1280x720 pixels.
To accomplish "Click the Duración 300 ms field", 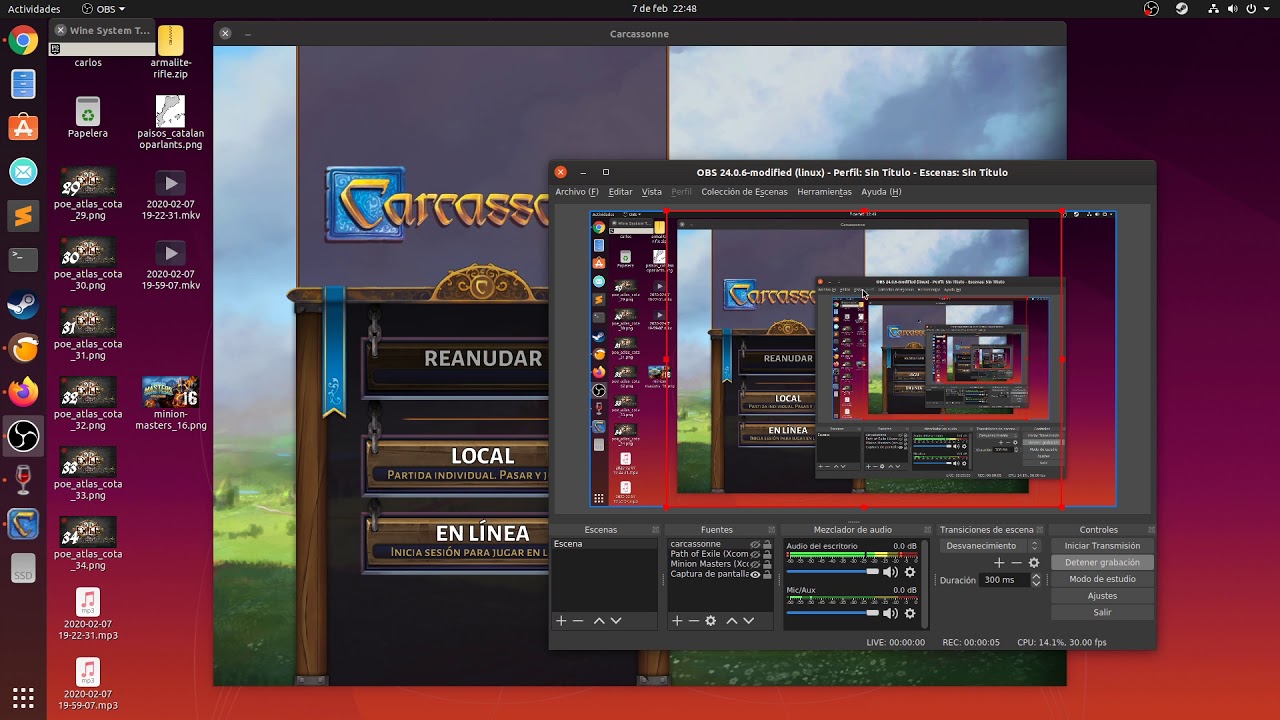I will 1004,580.
